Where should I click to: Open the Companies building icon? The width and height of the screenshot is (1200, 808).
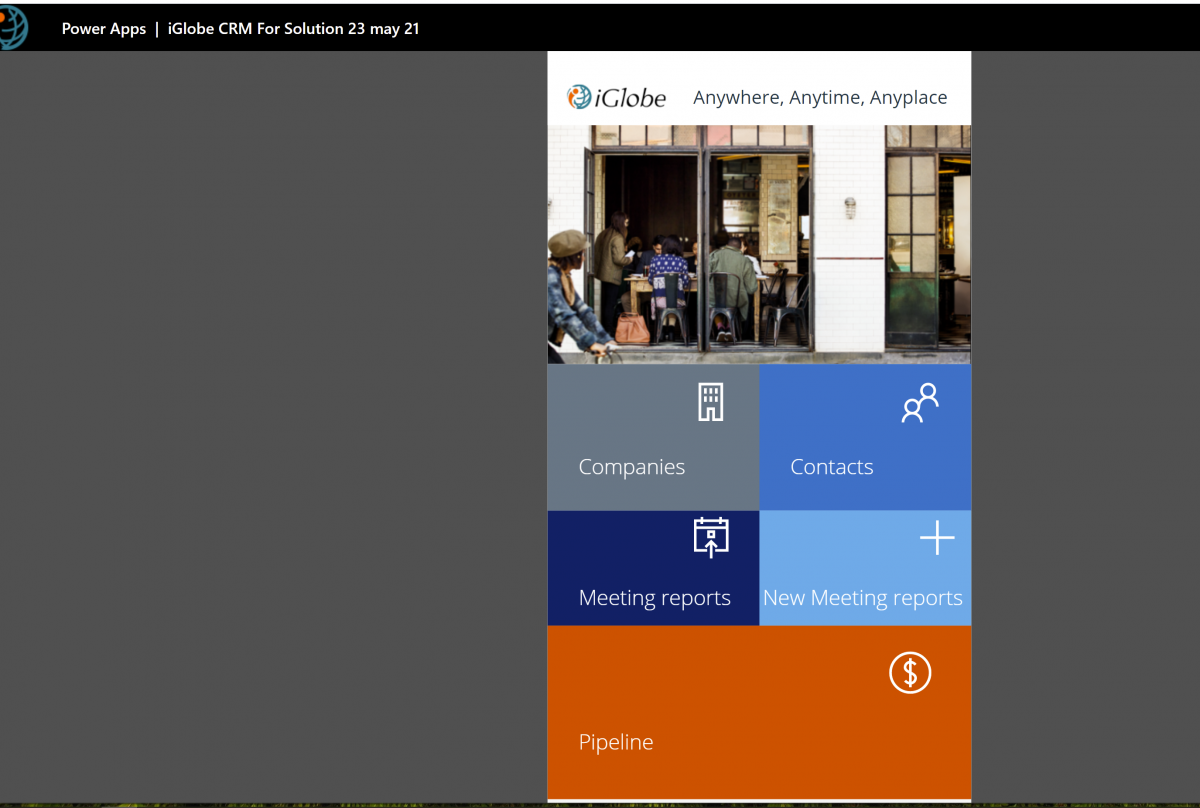point(710,402)
